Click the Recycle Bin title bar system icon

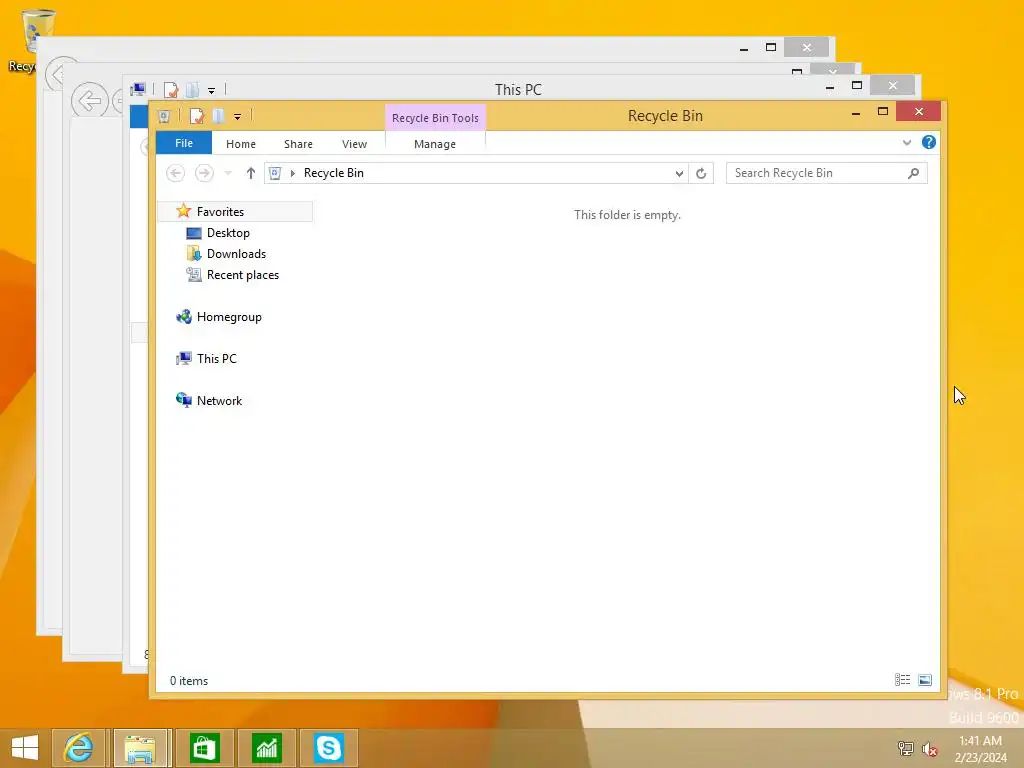pyautogui.click(x=164, y=116)
